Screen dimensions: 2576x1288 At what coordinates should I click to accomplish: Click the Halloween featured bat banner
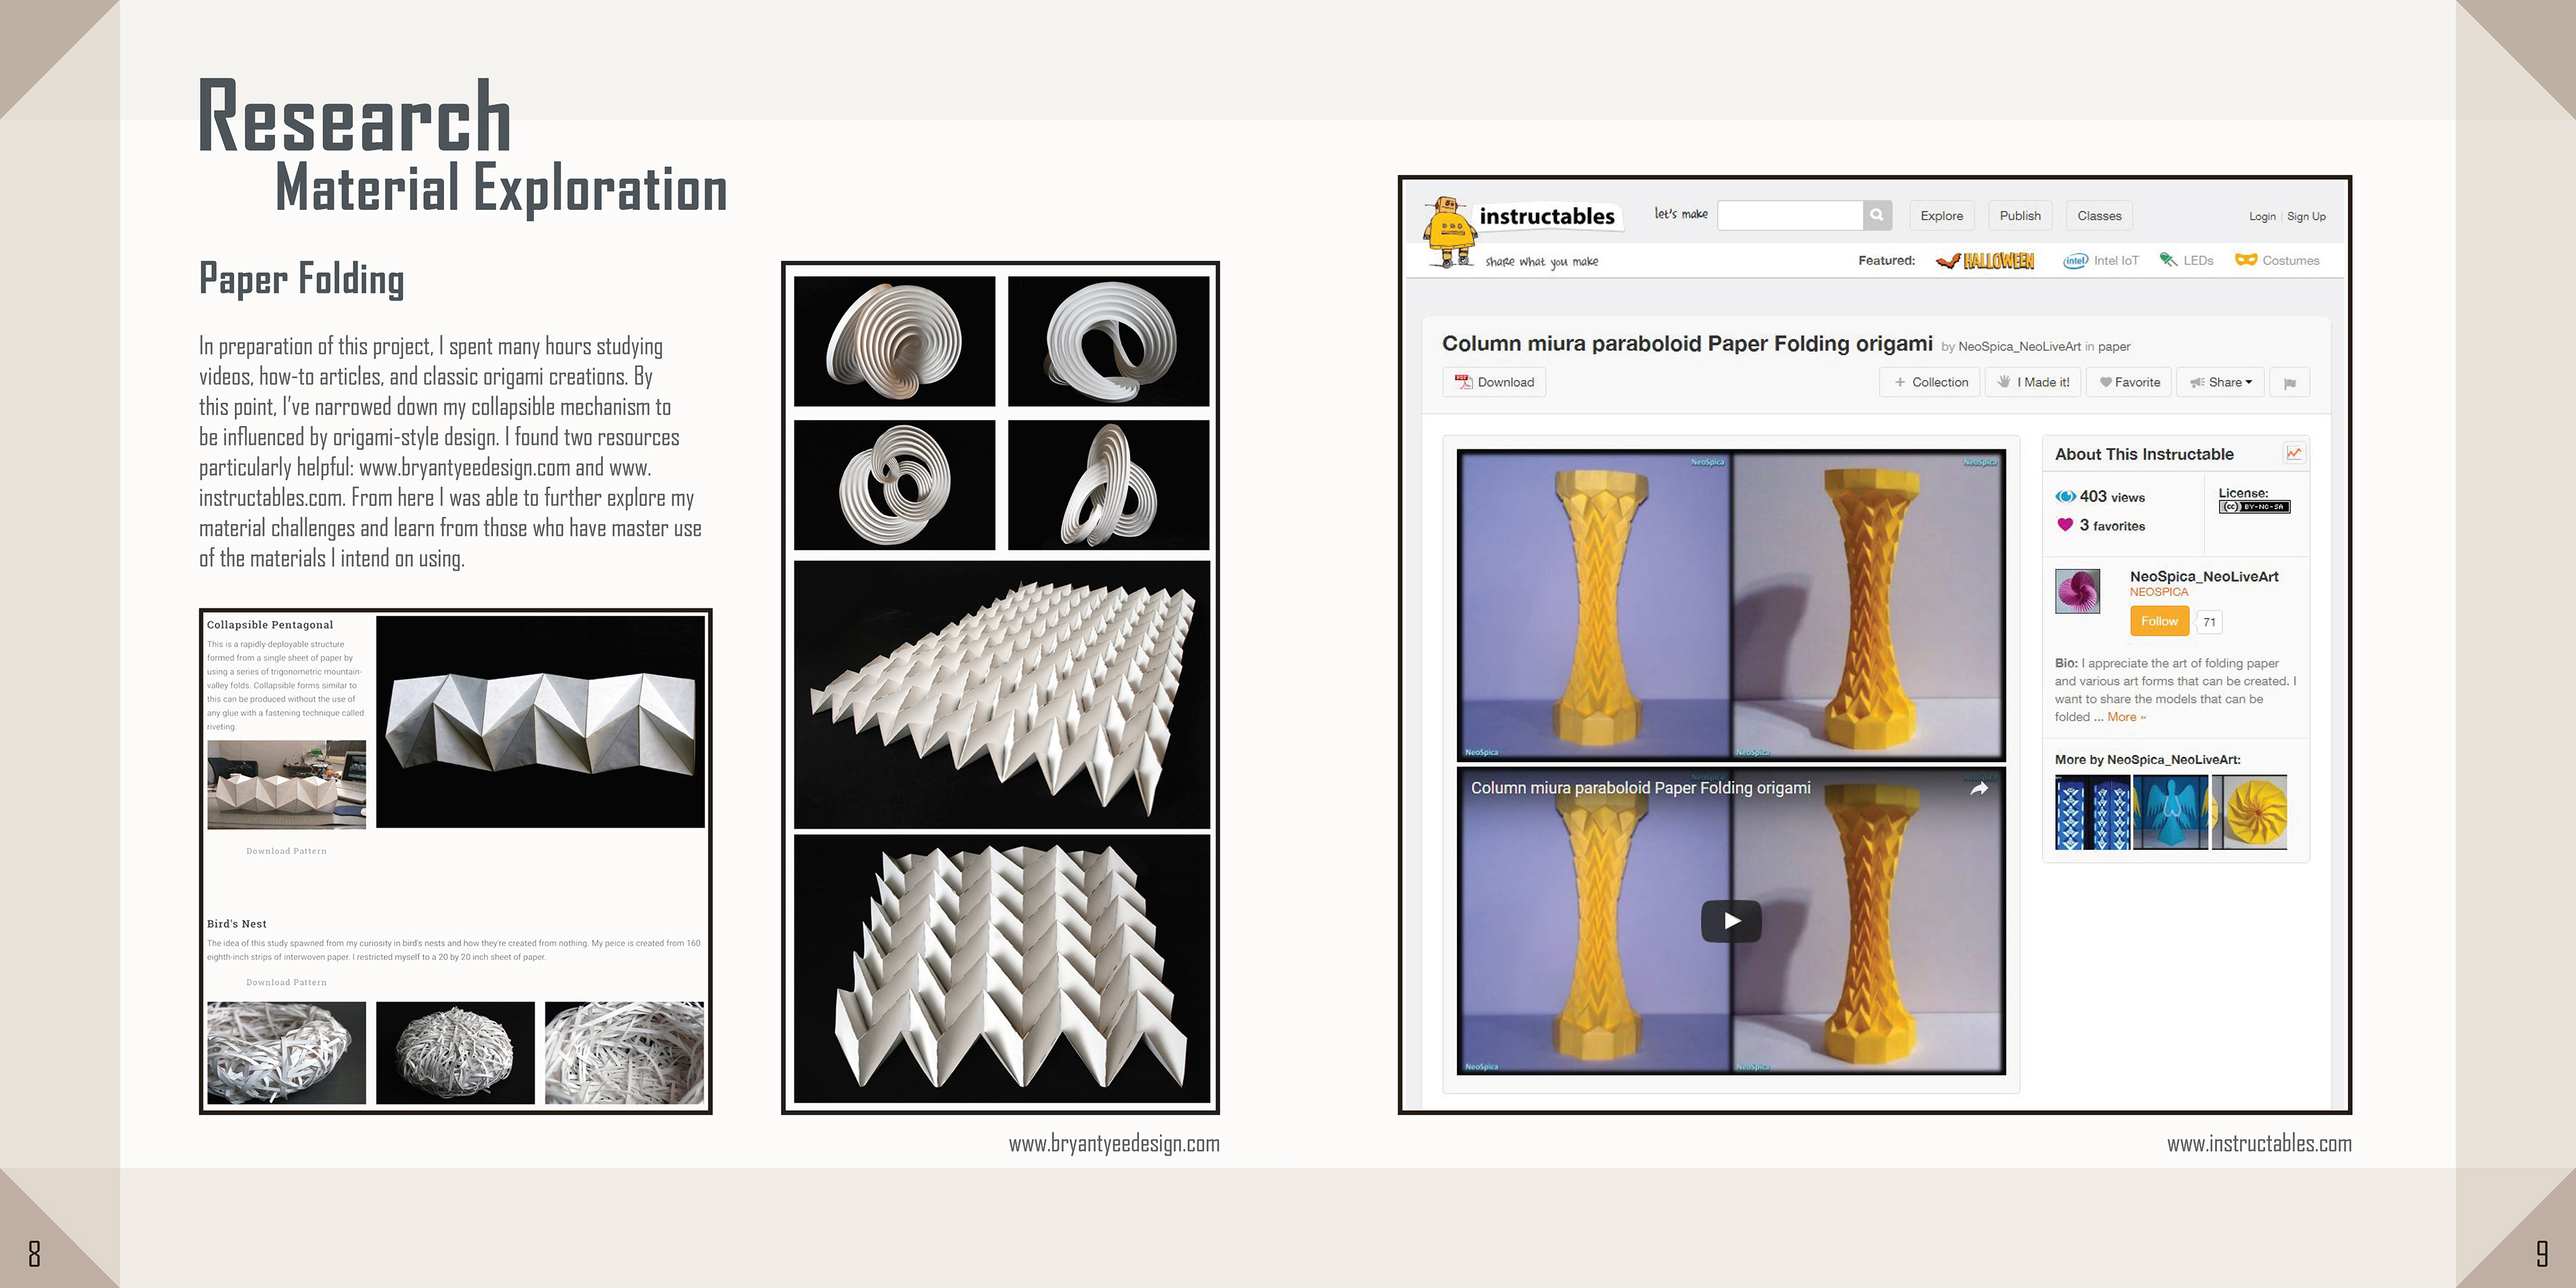(1984, 261)
